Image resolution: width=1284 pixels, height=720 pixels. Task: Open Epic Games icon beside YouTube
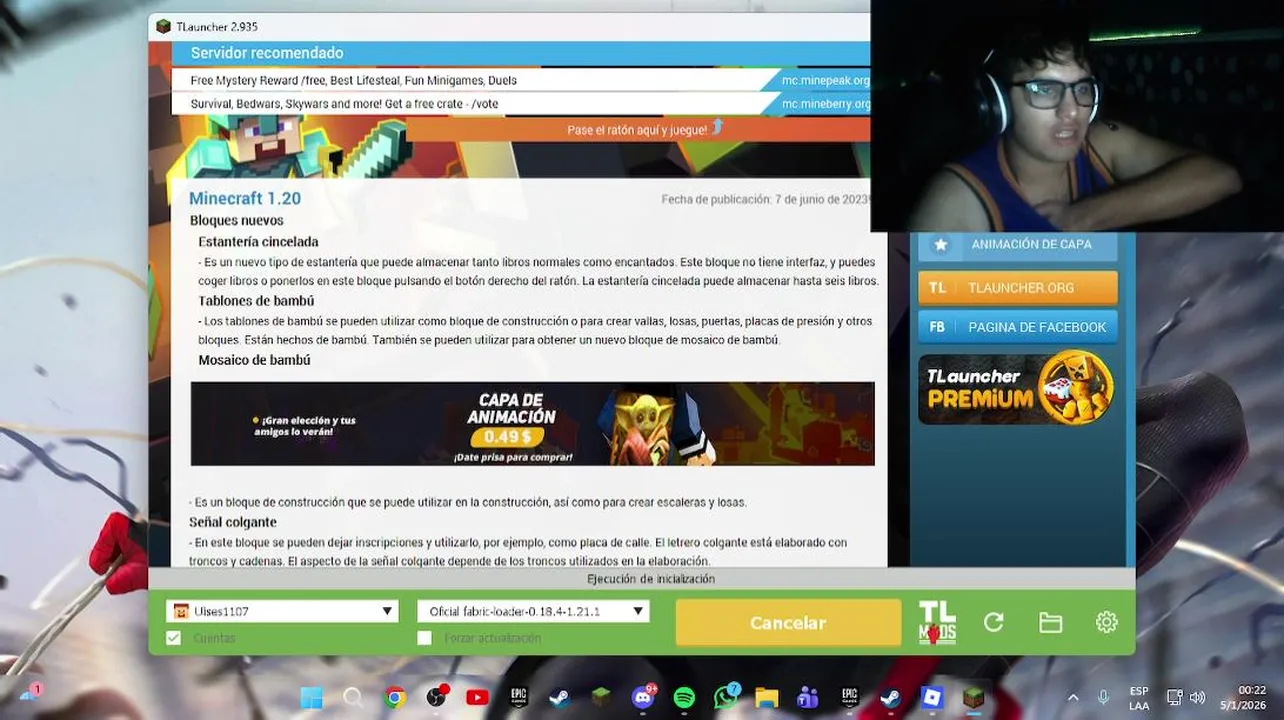[x=518, y=697]
